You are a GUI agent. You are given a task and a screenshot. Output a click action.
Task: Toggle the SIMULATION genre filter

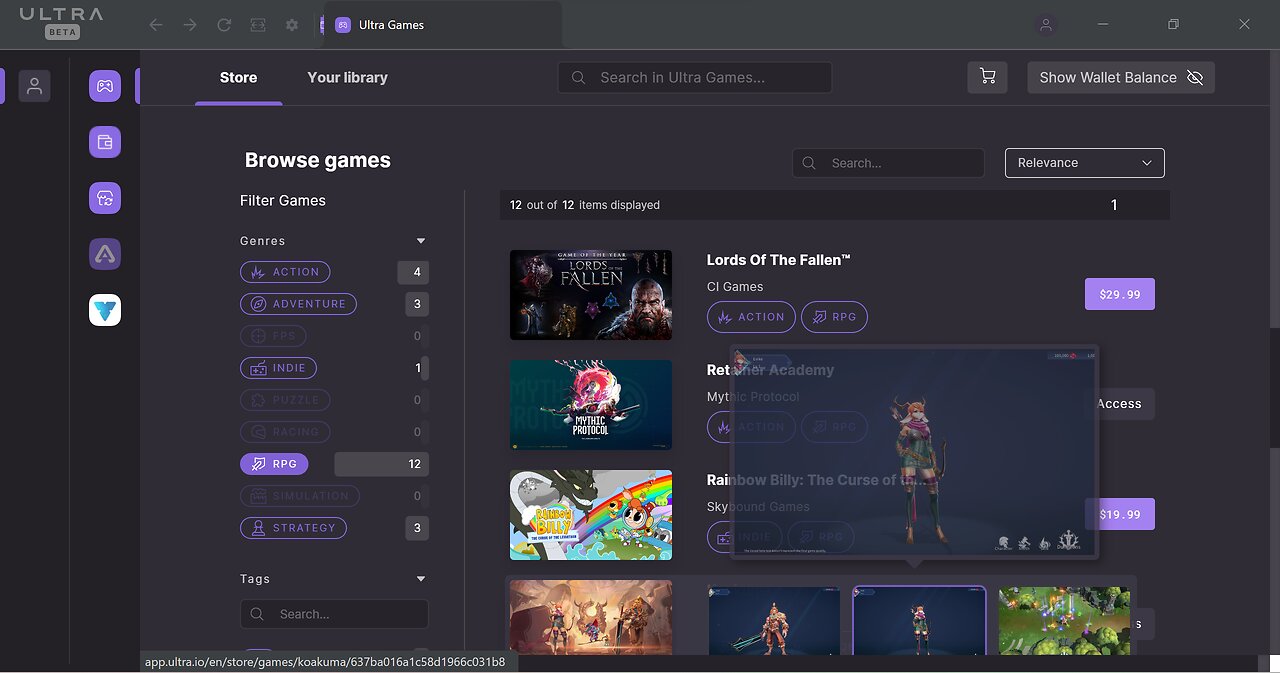click(x=299, y=496)
